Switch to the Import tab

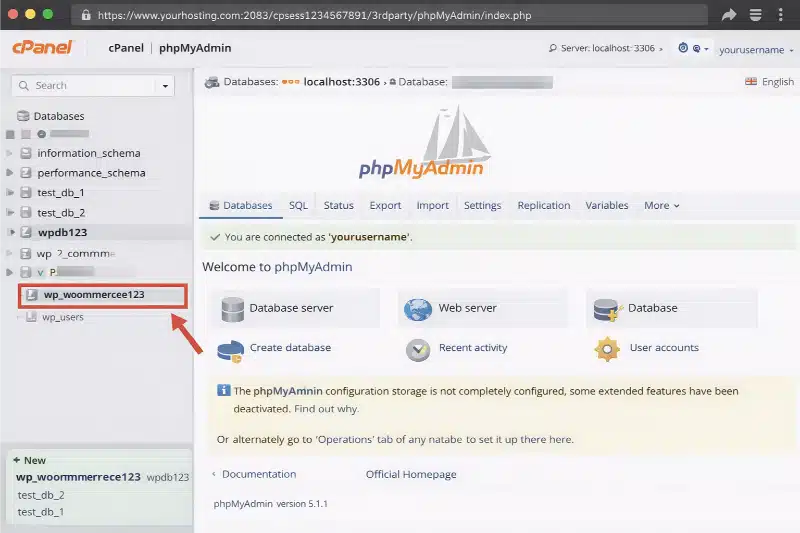[x=433, y=206]
